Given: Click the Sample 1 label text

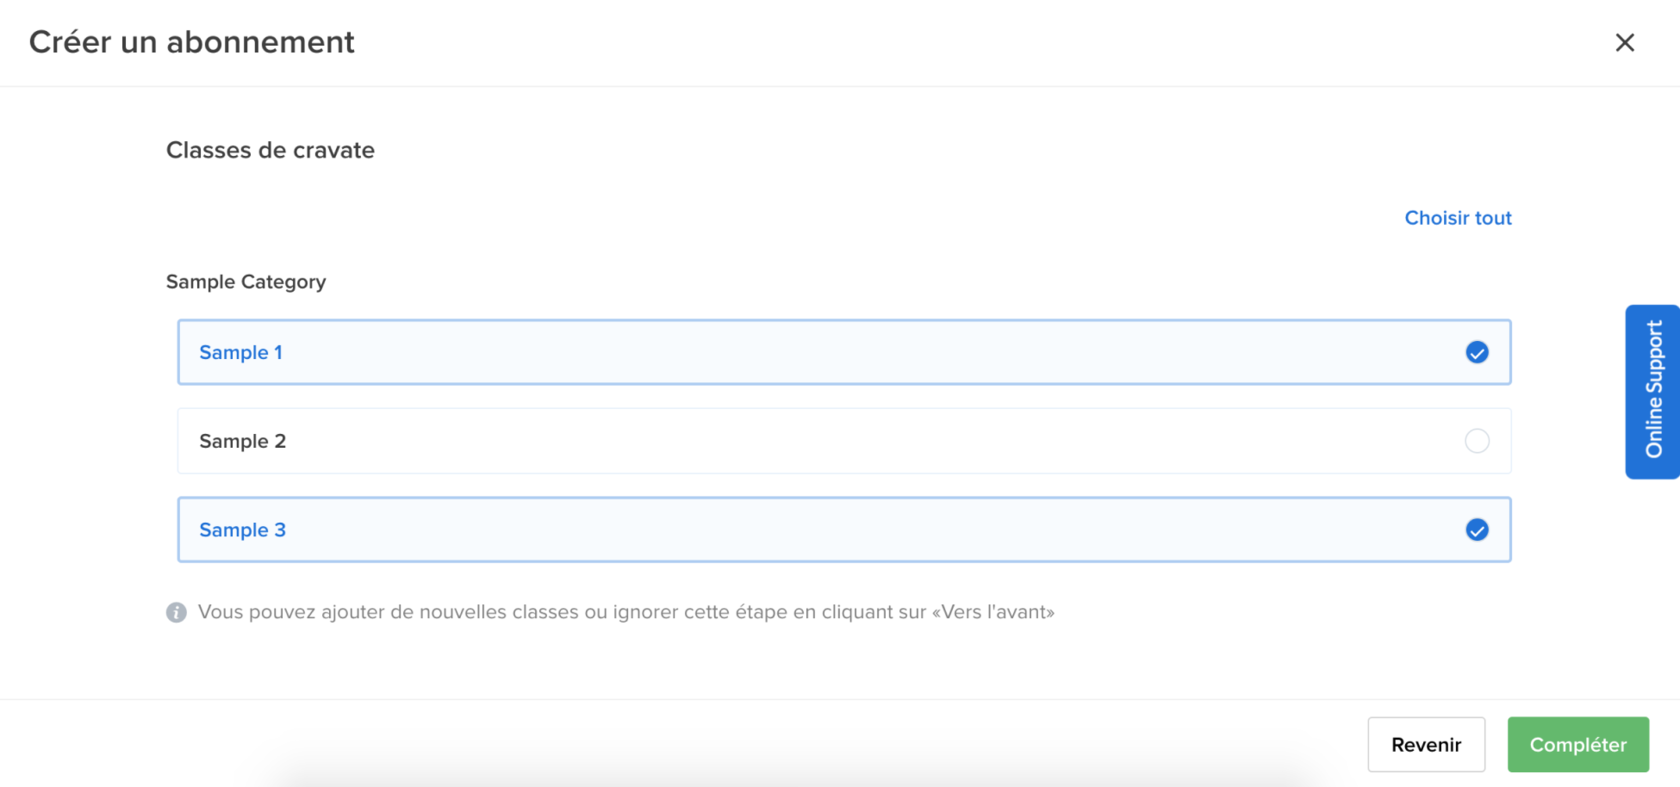Looking at the screenshot, I should coord(241,352).
